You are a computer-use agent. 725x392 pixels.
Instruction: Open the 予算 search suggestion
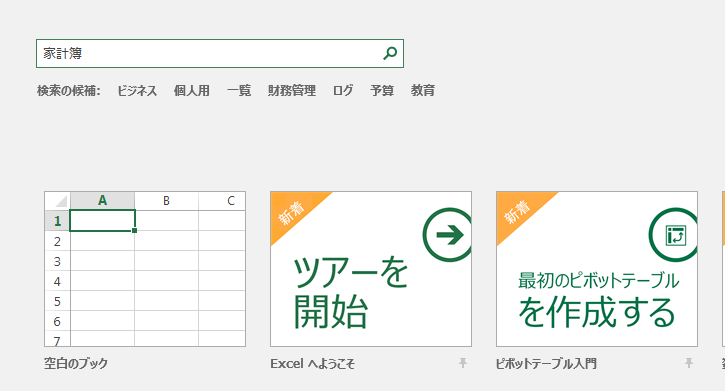[382, 90]
